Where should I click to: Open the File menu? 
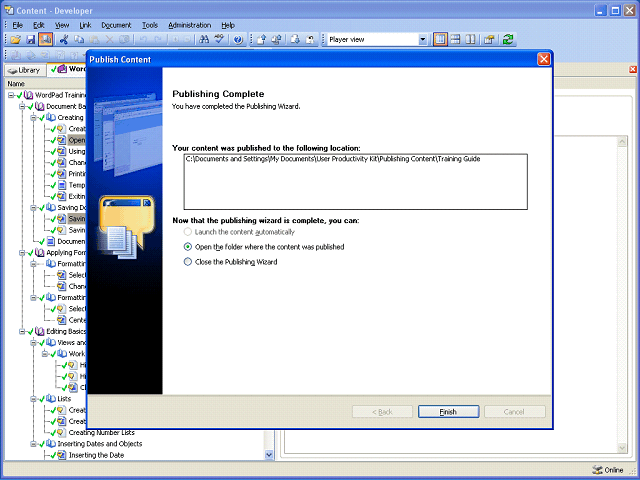(x=18, y=25)
